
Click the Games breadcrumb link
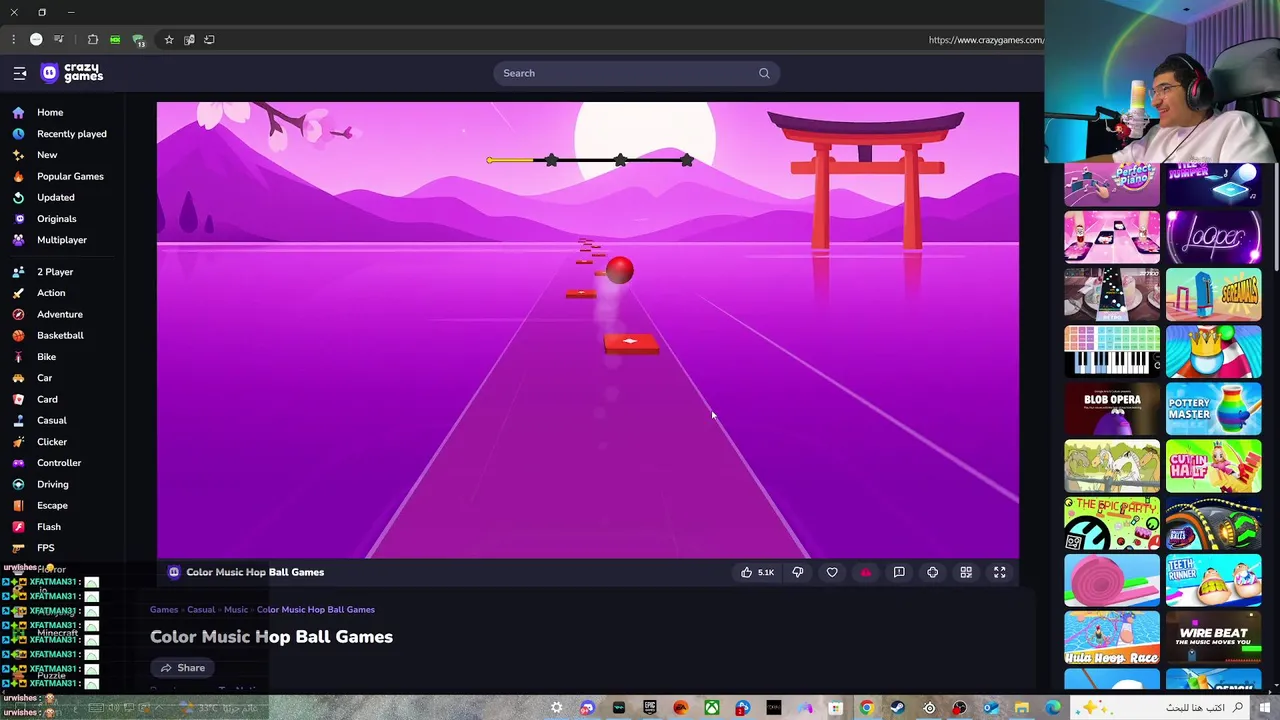point(164,609)
